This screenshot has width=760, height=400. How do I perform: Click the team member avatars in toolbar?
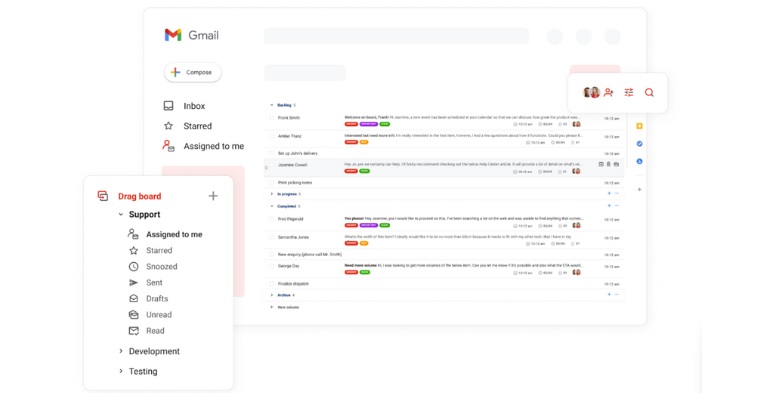tap(591, 92)
